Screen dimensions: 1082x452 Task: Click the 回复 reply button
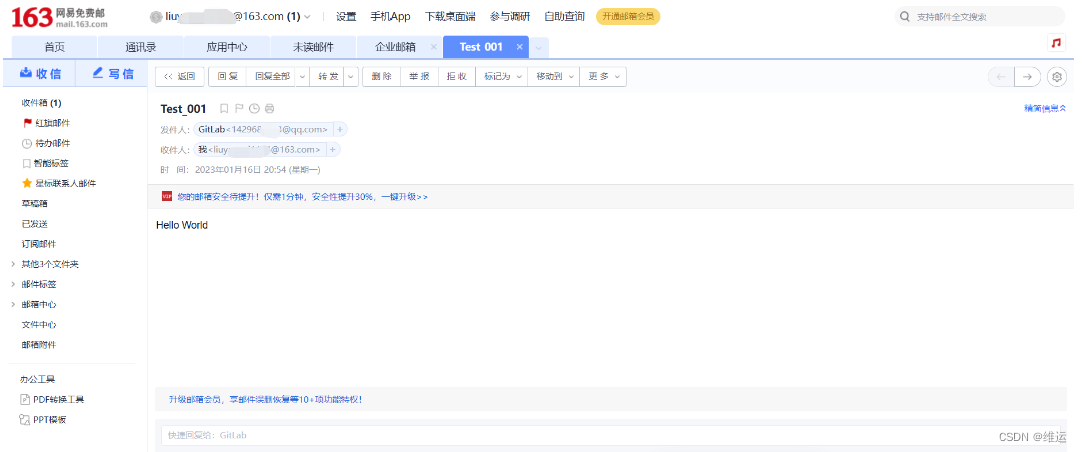[227, 77]
